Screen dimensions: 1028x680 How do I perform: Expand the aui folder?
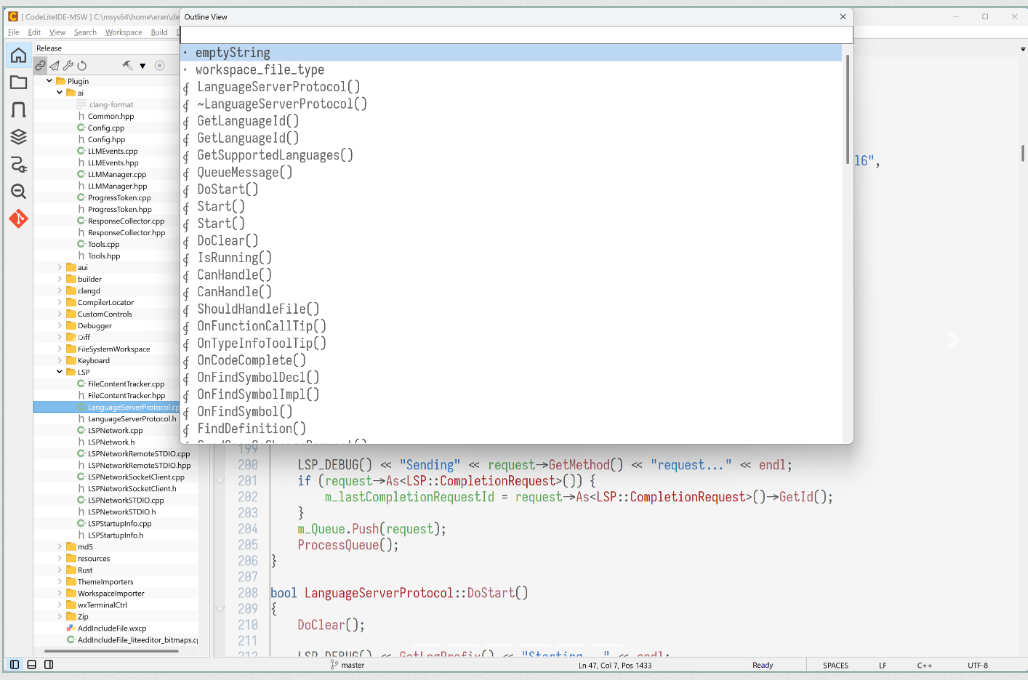click(x=60, y=268)
